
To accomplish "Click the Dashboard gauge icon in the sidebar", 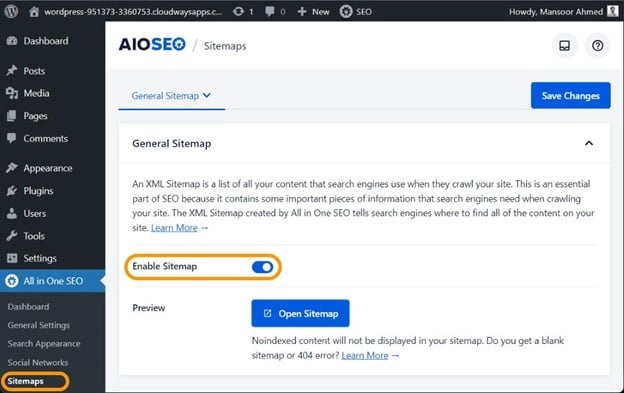I will pyautogui.click(x=12, y=41).
